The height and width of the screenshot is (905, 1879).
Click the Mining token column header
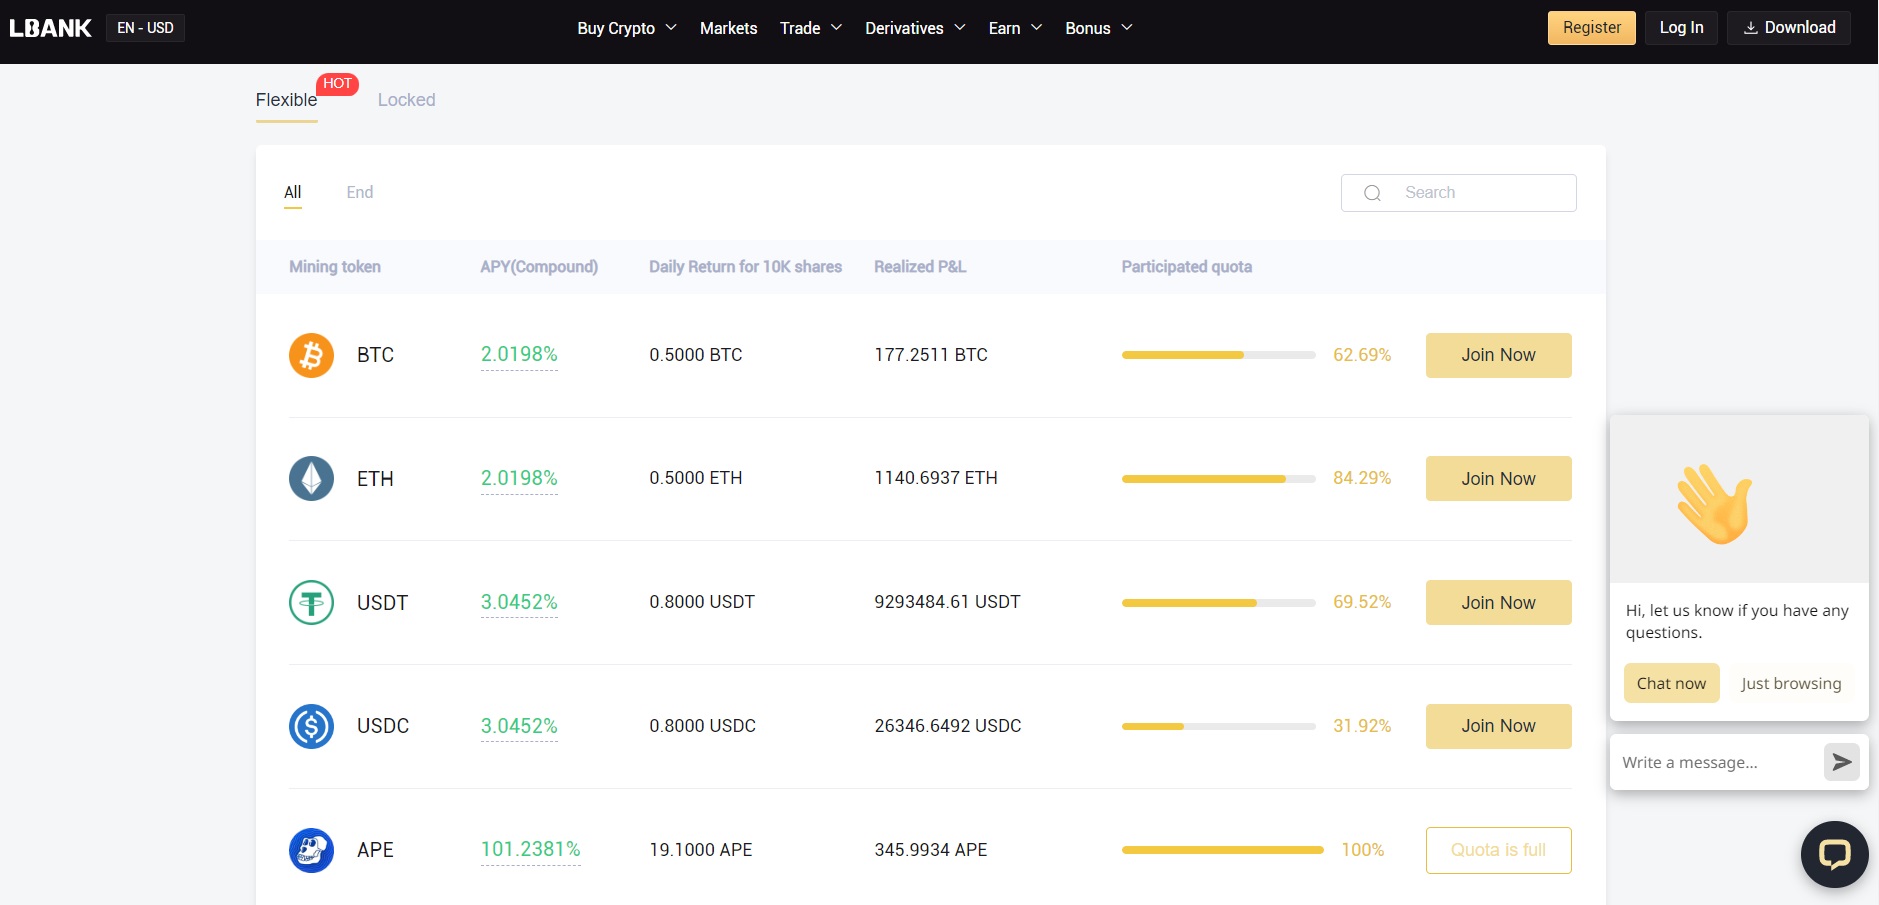[335, 267]
